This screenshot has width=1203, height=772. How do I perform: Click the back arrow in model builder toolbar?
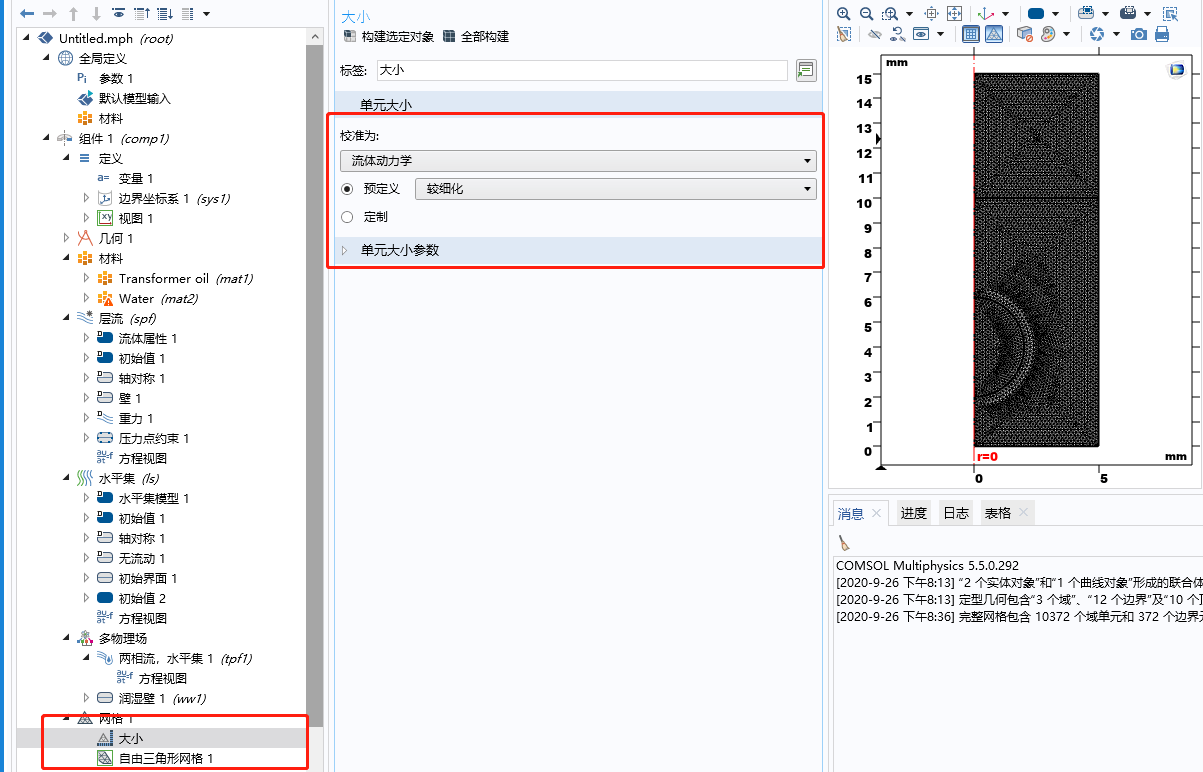coord(27,14)
